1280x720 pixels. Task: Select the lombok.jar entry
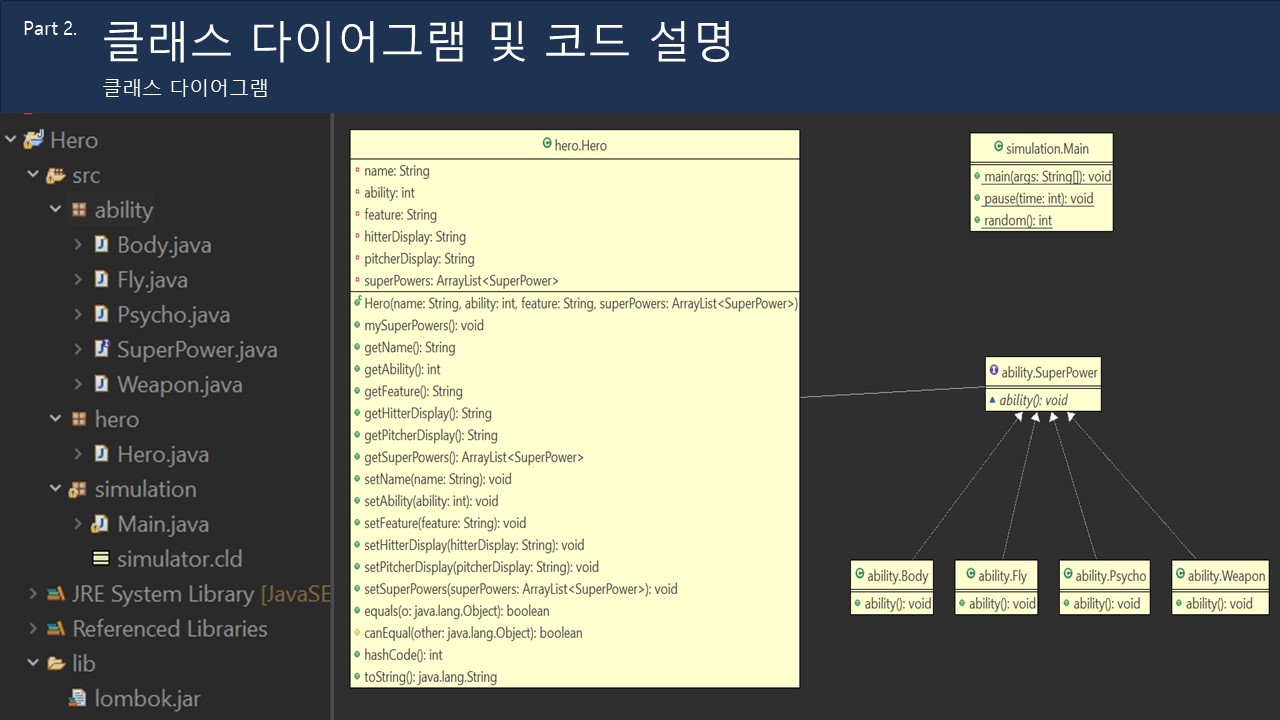[x=148, y=698]
